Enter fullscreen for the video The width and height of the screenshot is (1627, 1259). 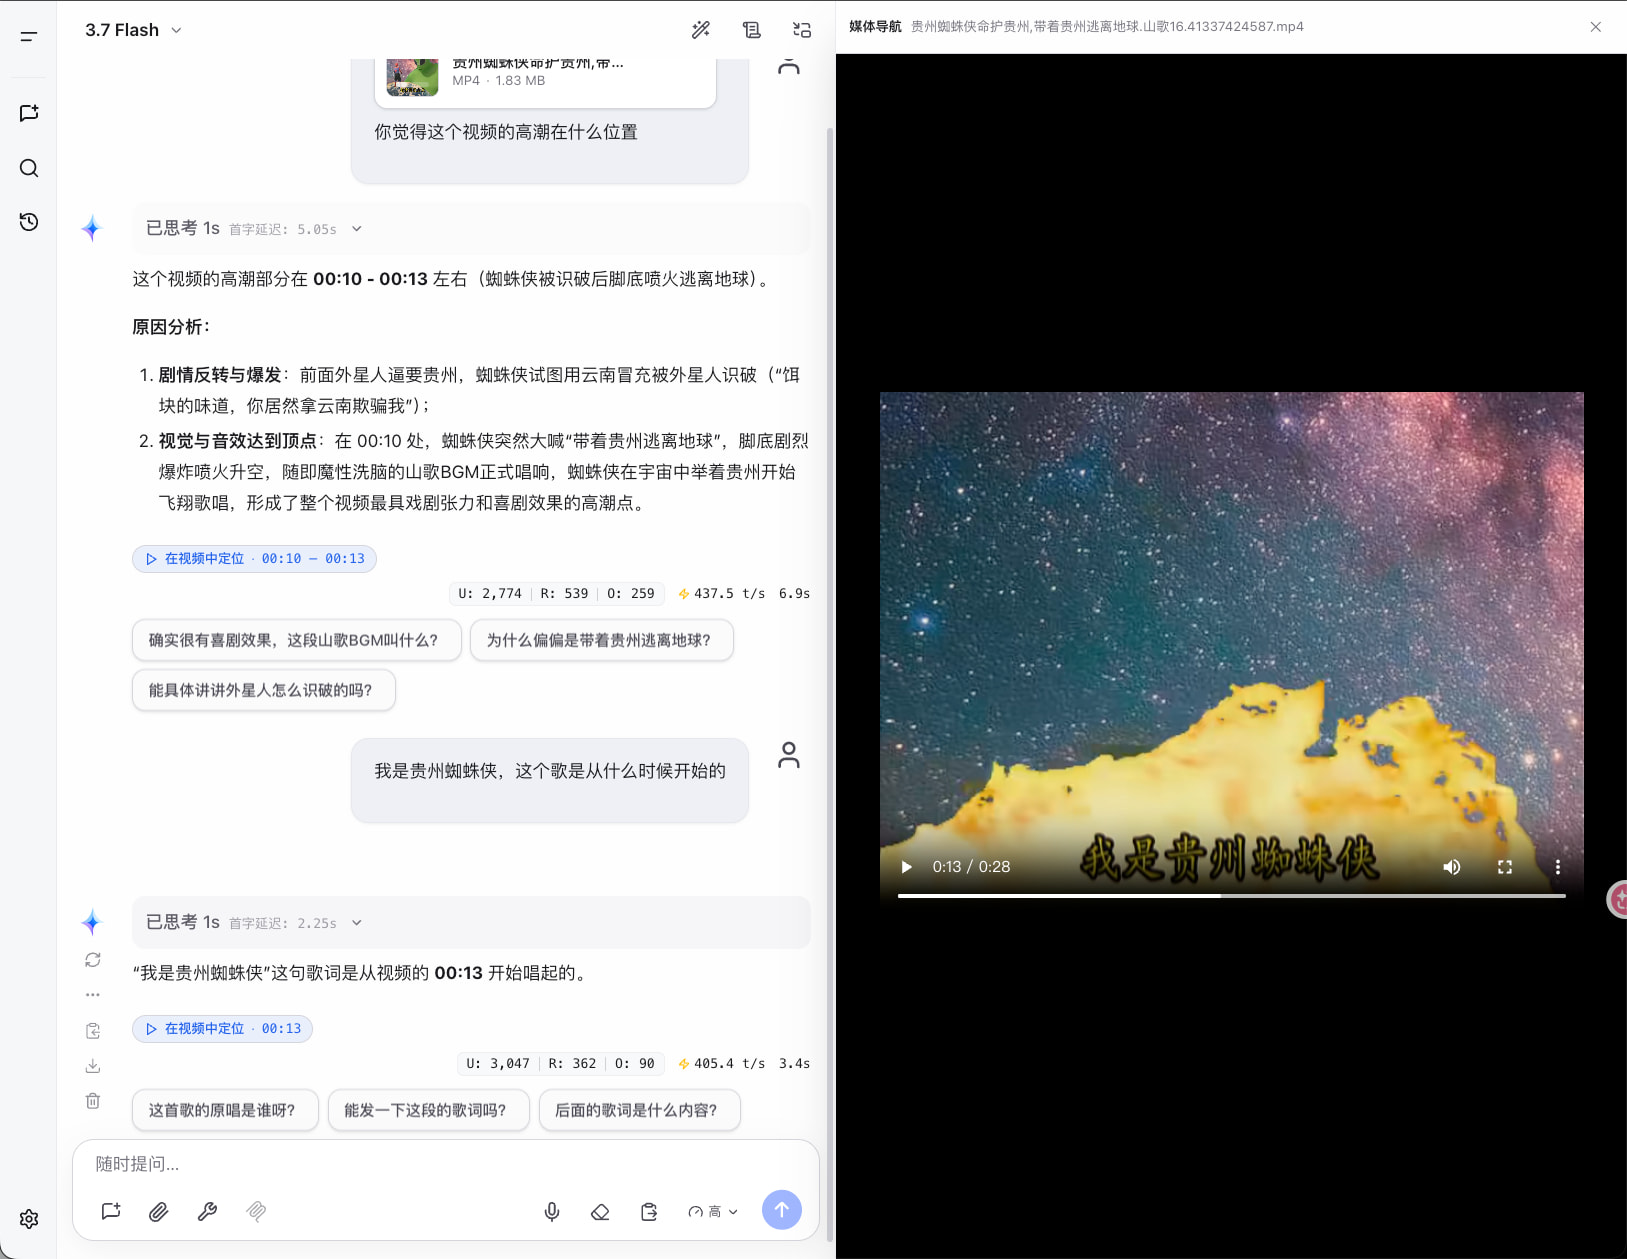1505,867
